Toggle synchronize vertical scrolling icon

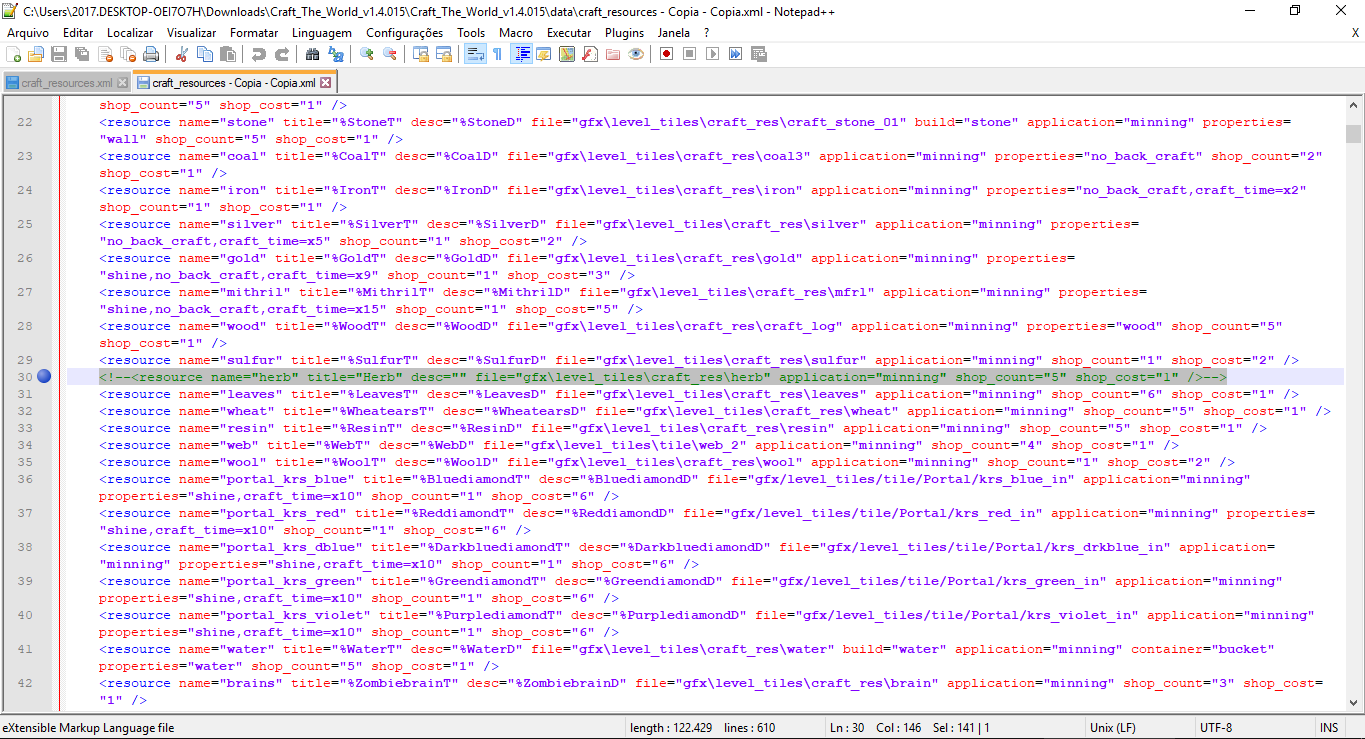click(x=421, y=54)
